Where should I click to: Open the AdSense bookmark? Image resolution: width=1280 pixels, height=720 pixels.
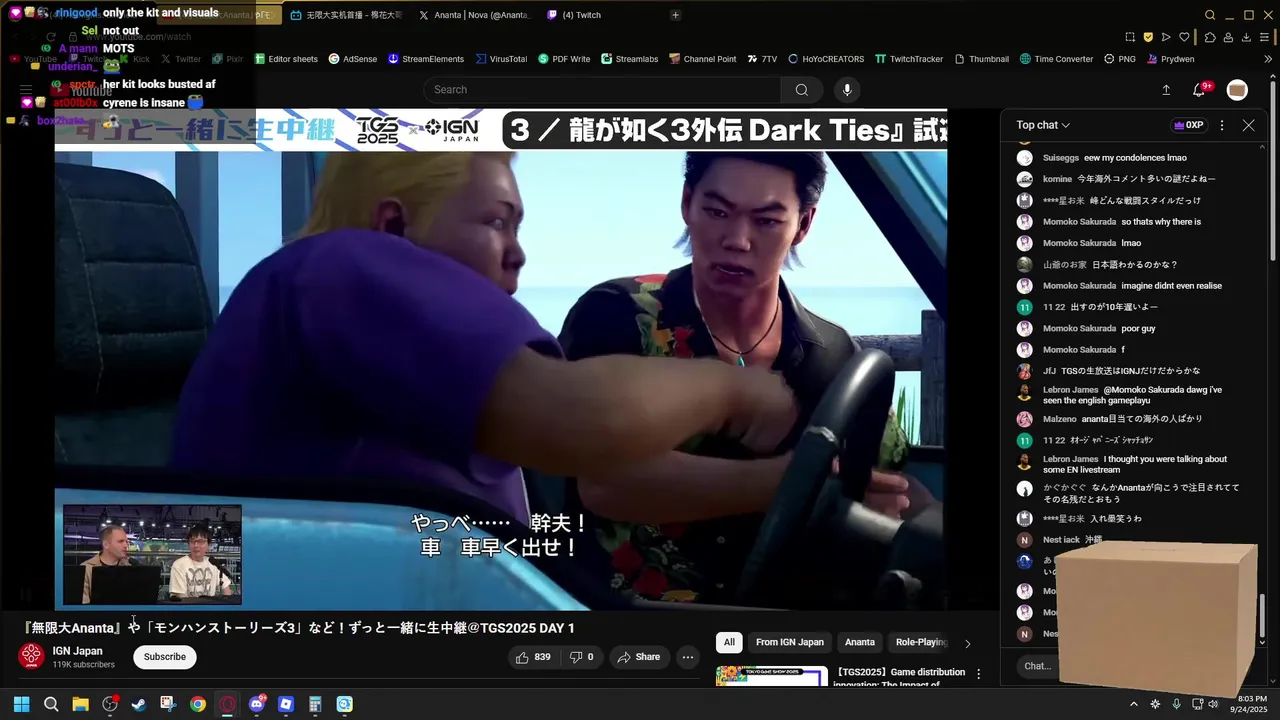[353, 59]
